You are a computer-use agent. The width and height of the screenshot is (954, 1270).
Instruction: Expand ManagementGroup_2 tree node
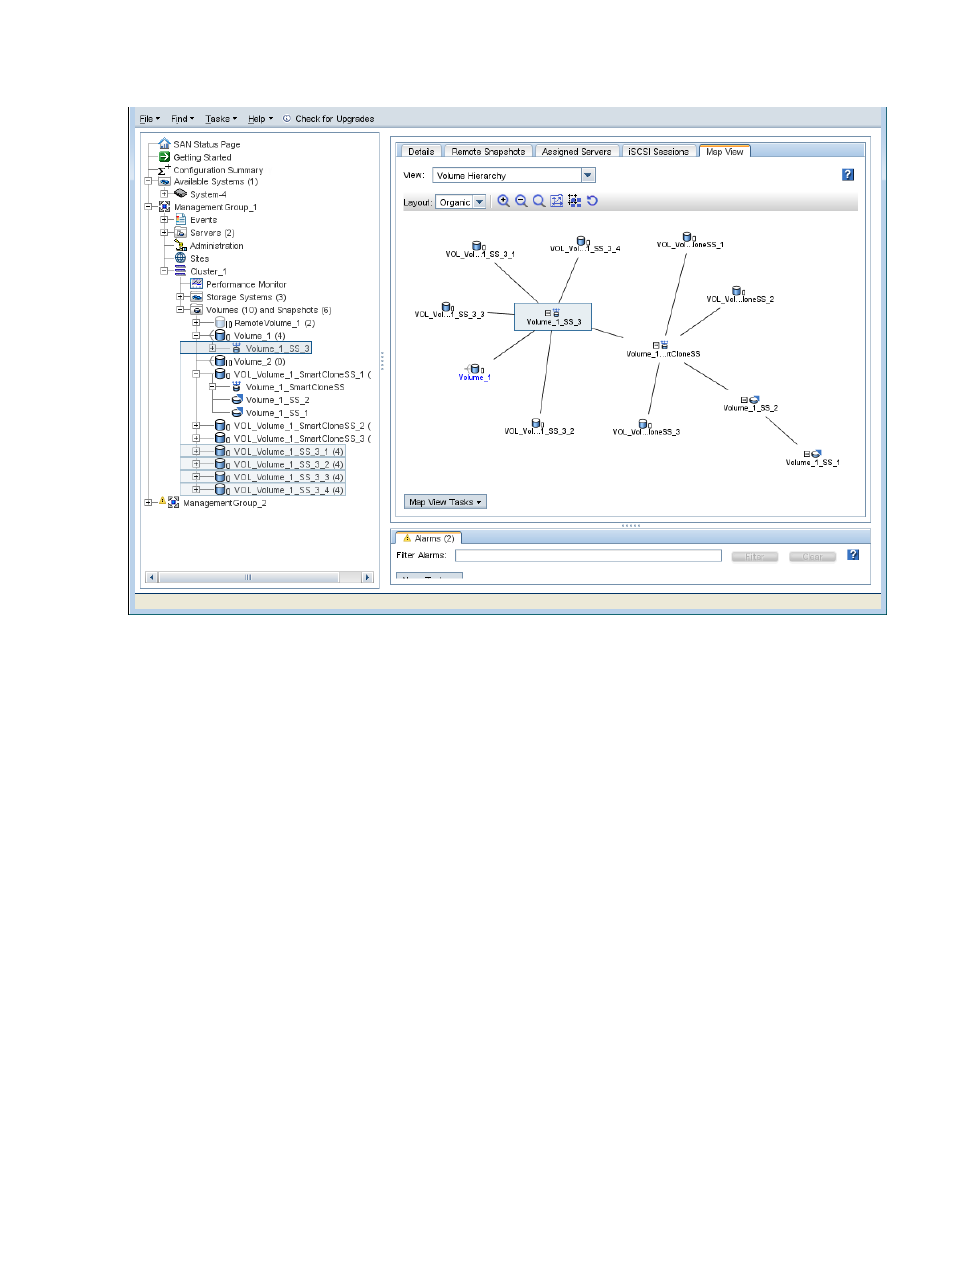pos(149,503)
